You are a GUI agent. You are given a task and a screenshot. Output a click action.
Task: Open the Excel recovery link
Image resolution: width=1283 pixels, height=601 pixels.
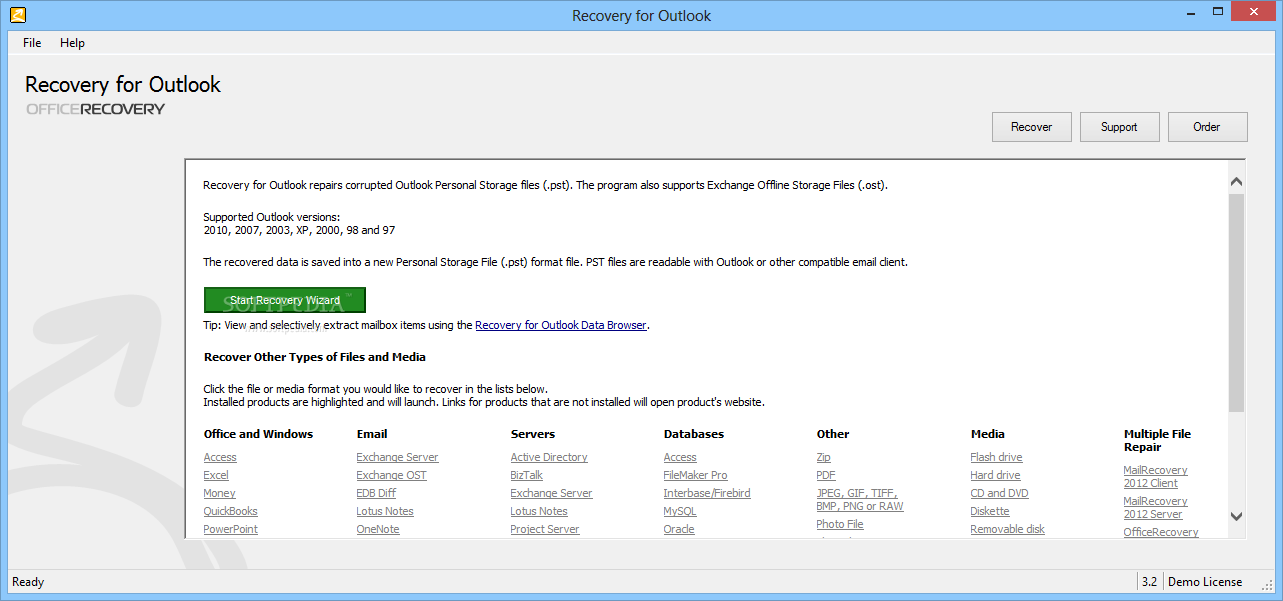(216, 475)
